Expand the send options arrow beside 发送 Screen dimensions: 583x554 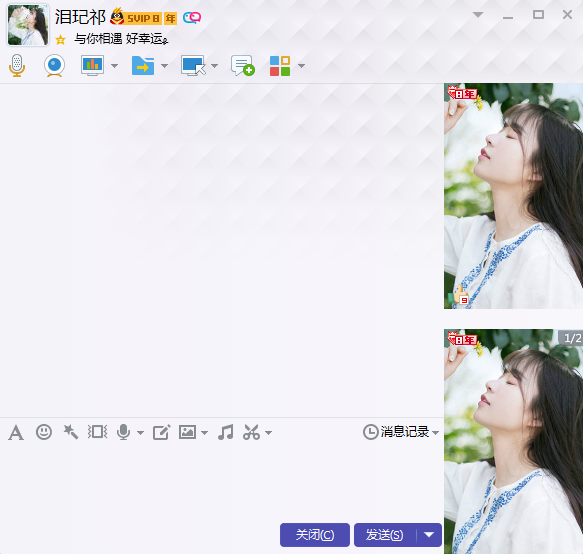[x=429, y=535]
